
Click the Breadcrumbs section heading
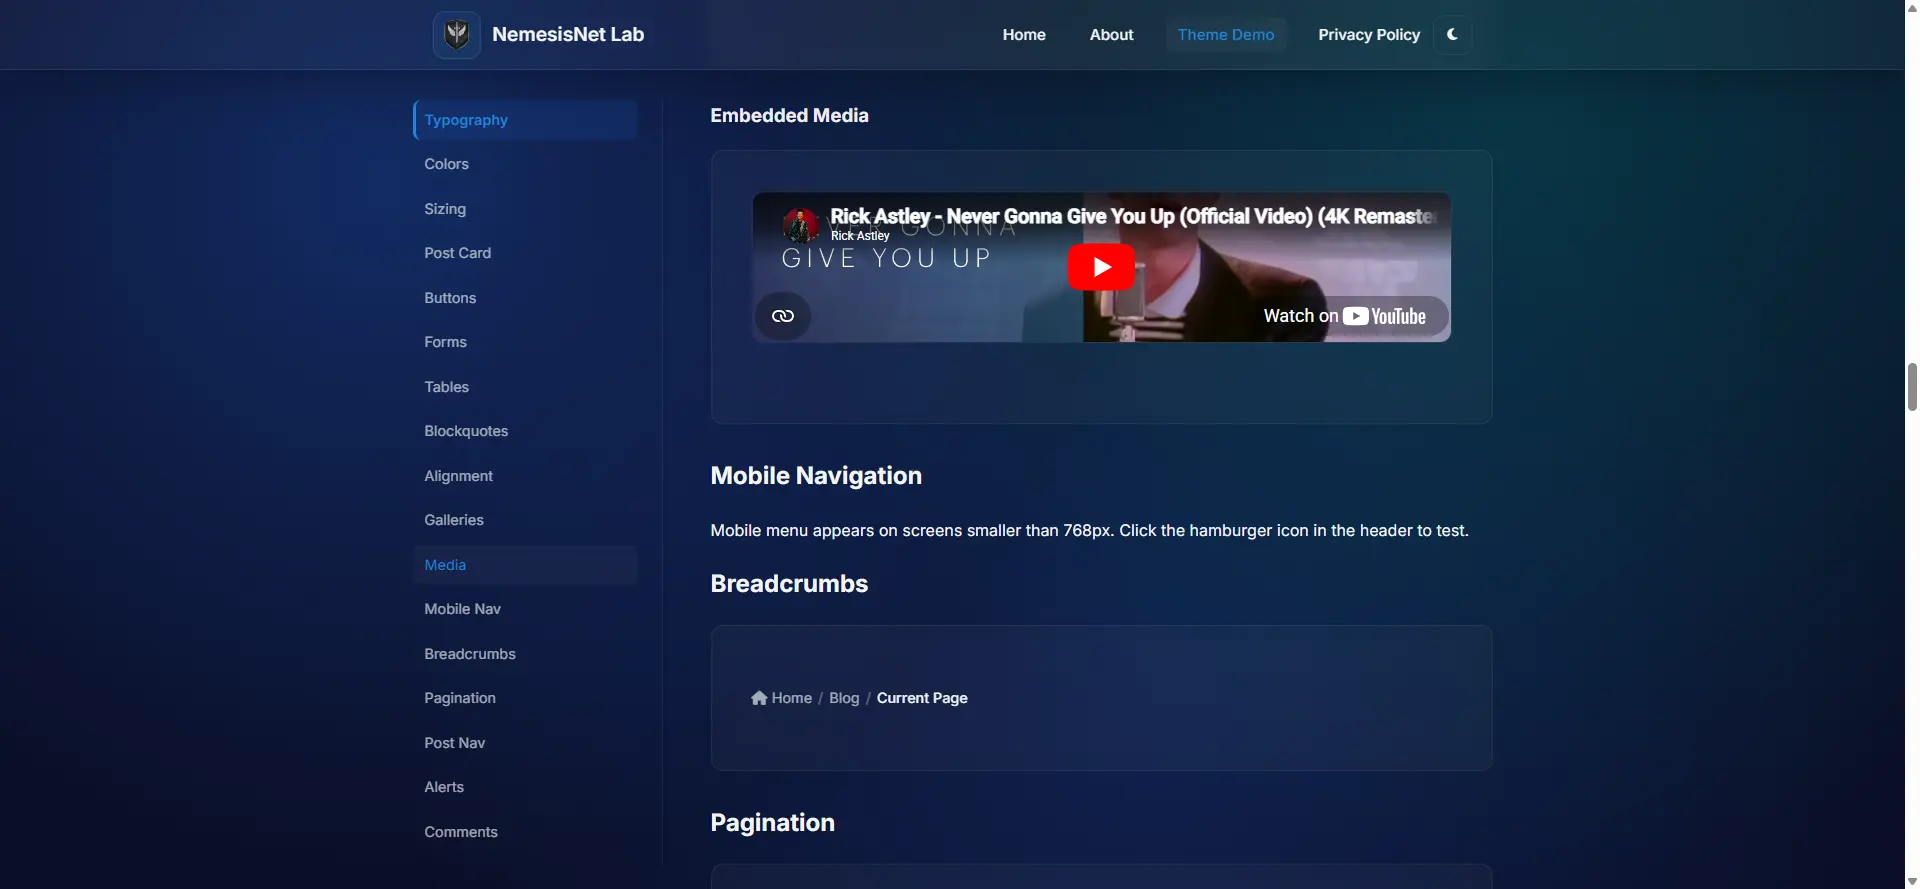click(x=789, y=584)
